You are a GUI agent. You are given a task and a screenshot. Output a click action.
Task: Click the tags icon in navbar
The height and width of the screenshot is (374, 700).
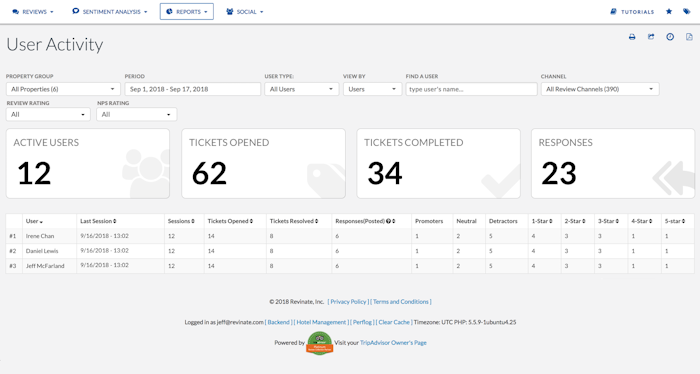687,12
